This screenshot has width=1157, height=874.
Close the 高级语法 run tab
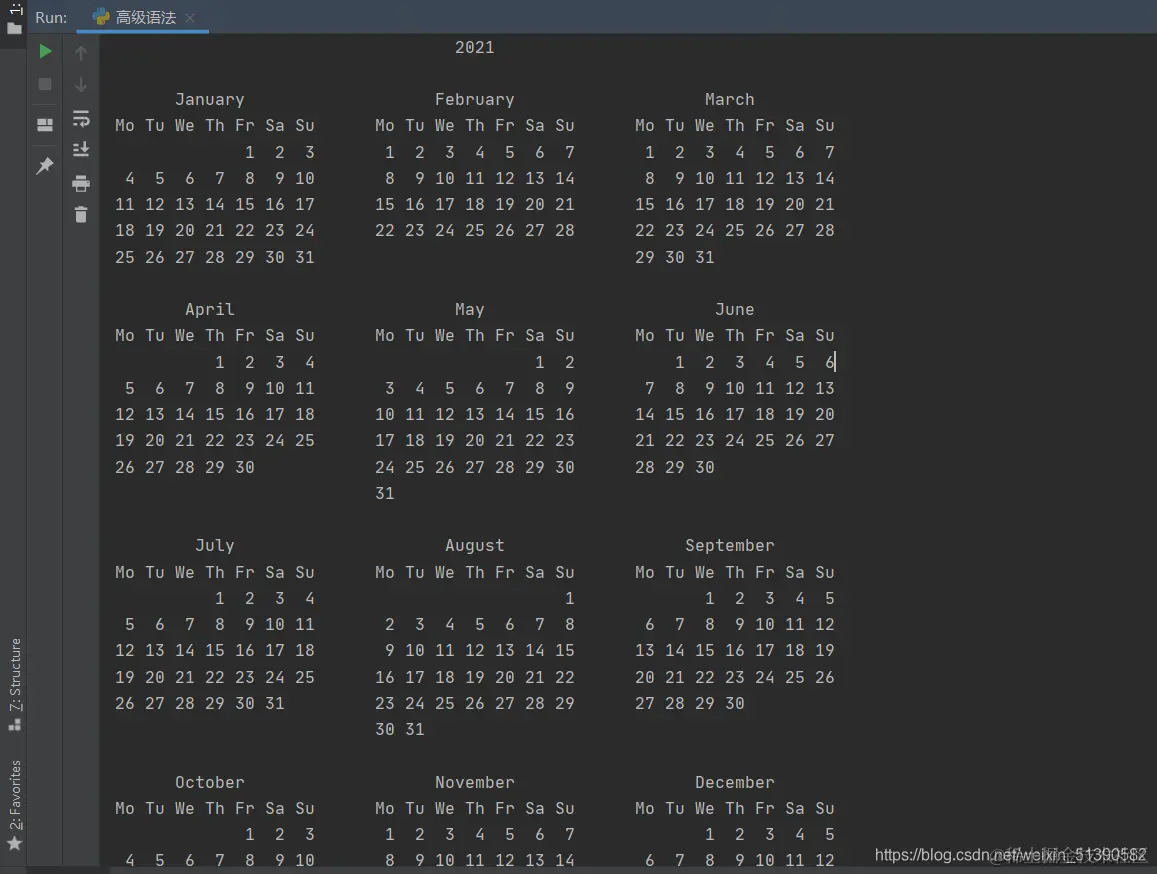click(190, 18)
